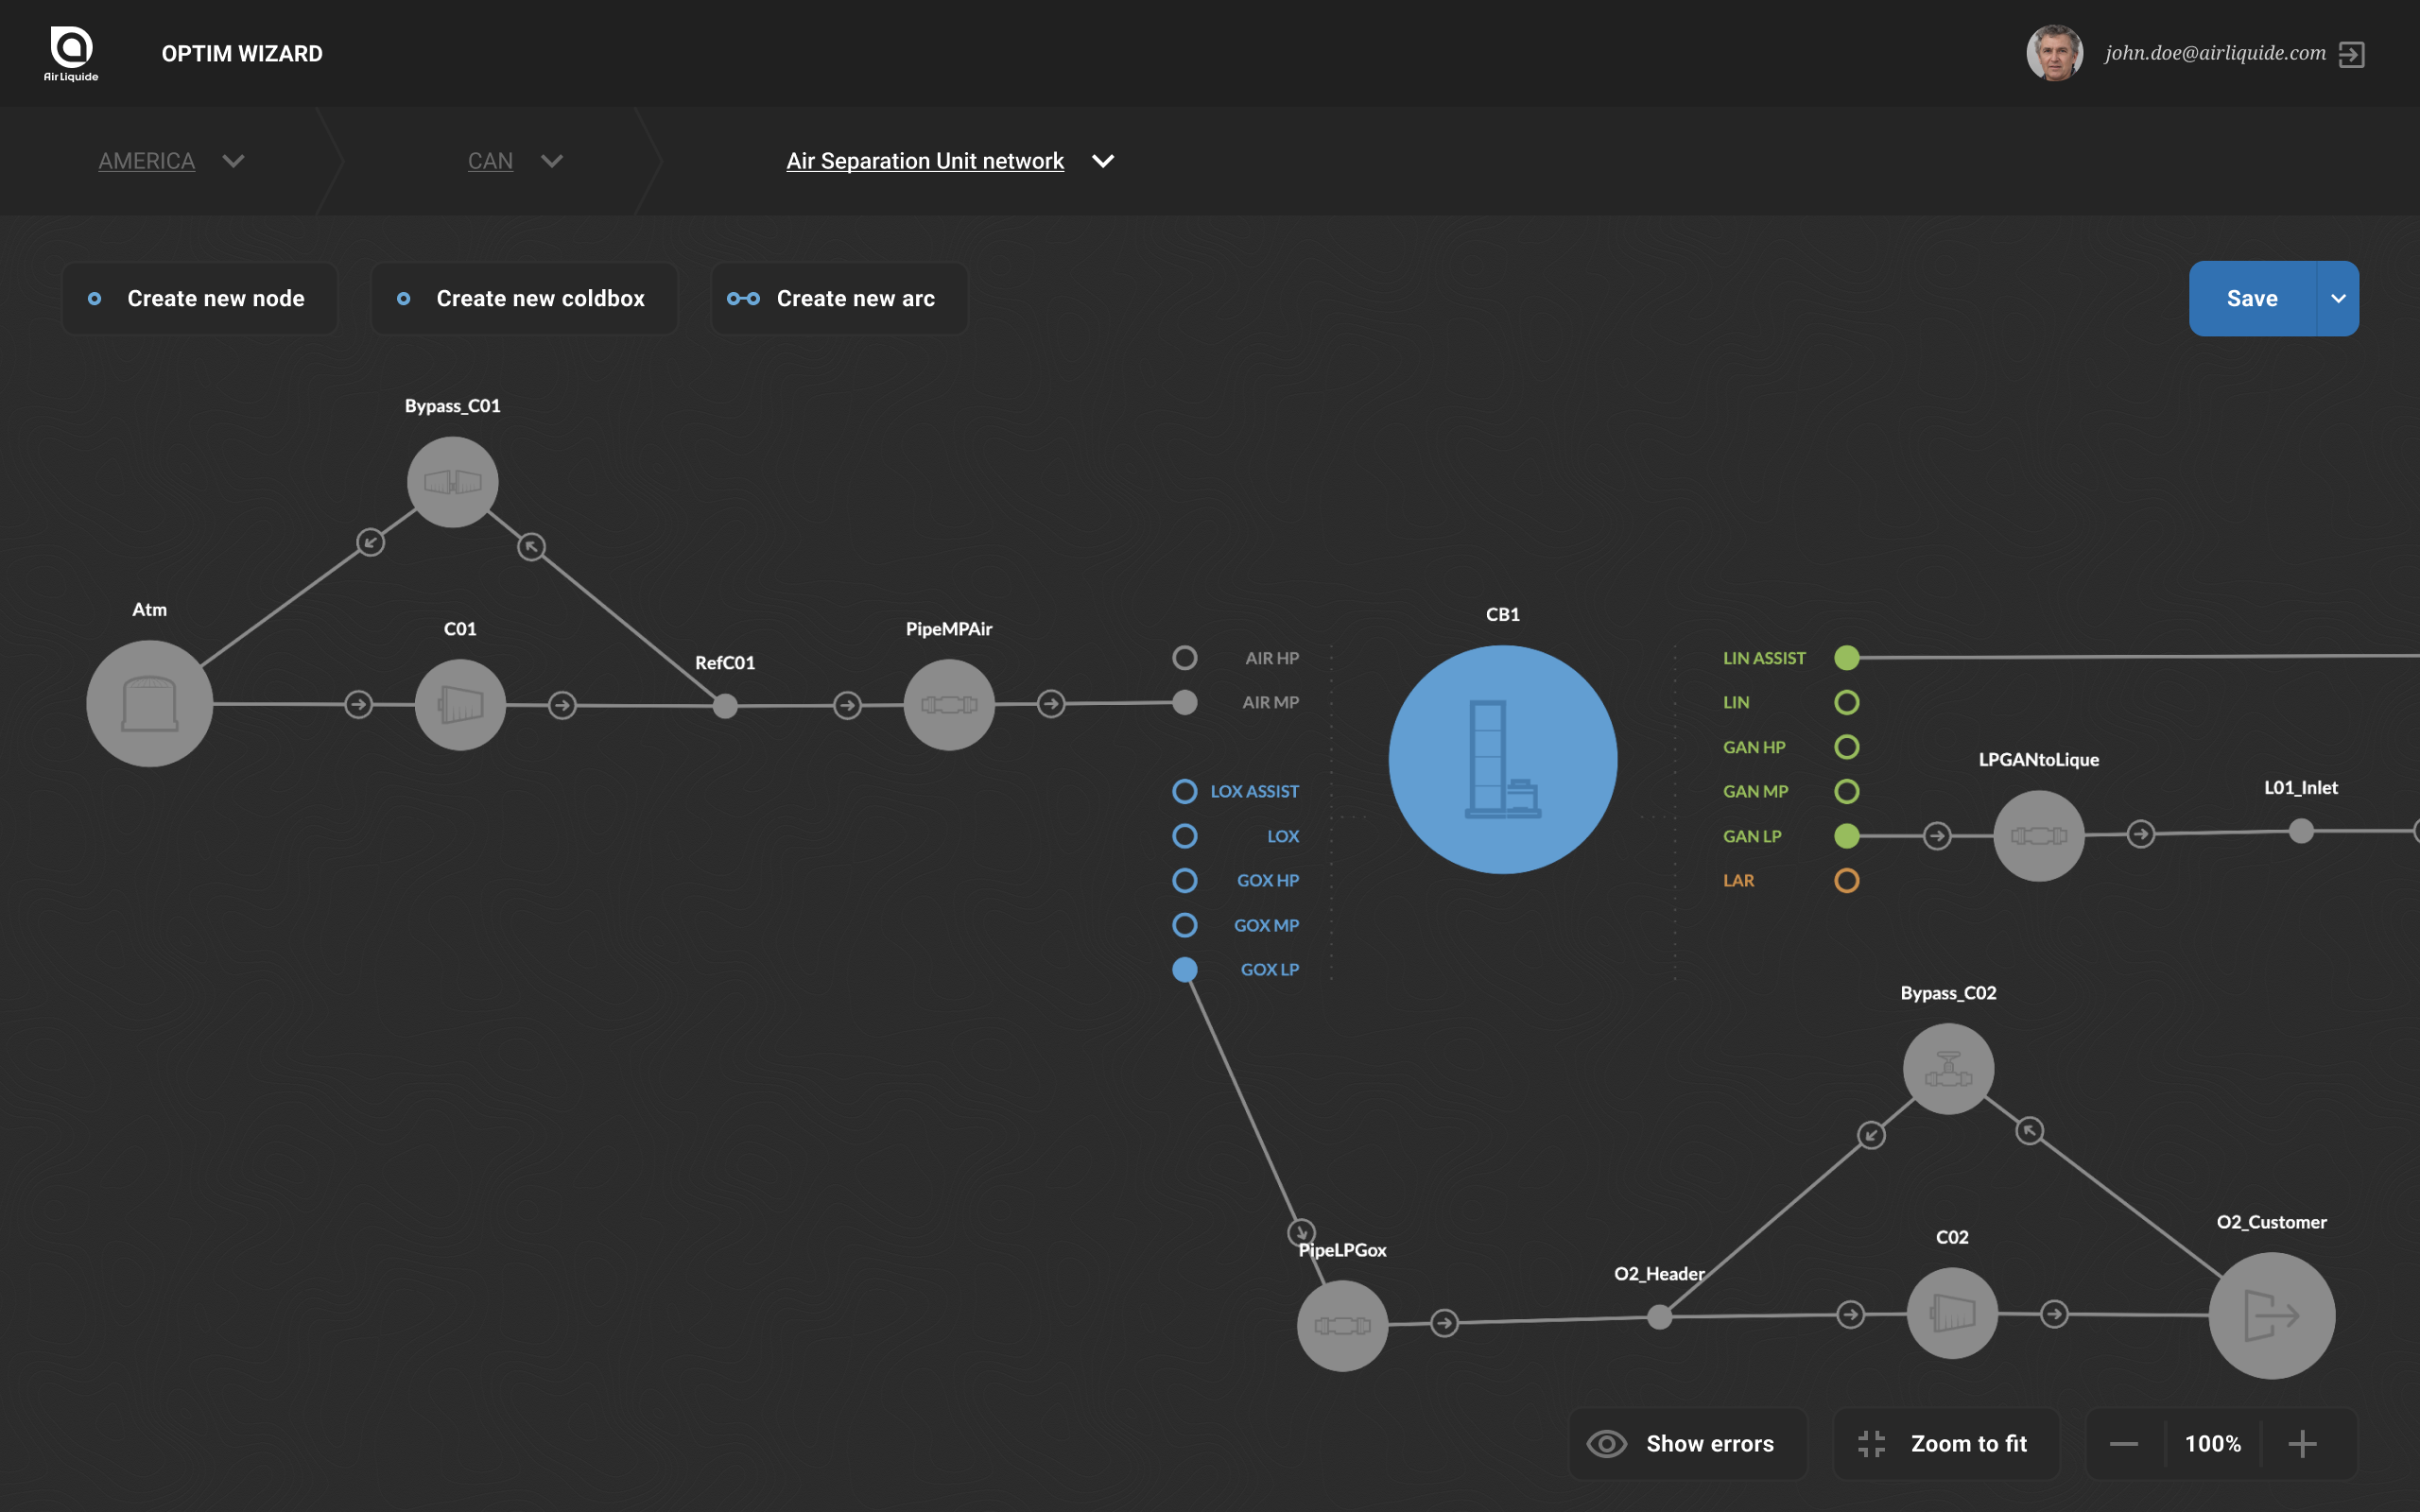Click arc arrow between O2_Customer and Bypass_C02

[x=2029, y=1131]
